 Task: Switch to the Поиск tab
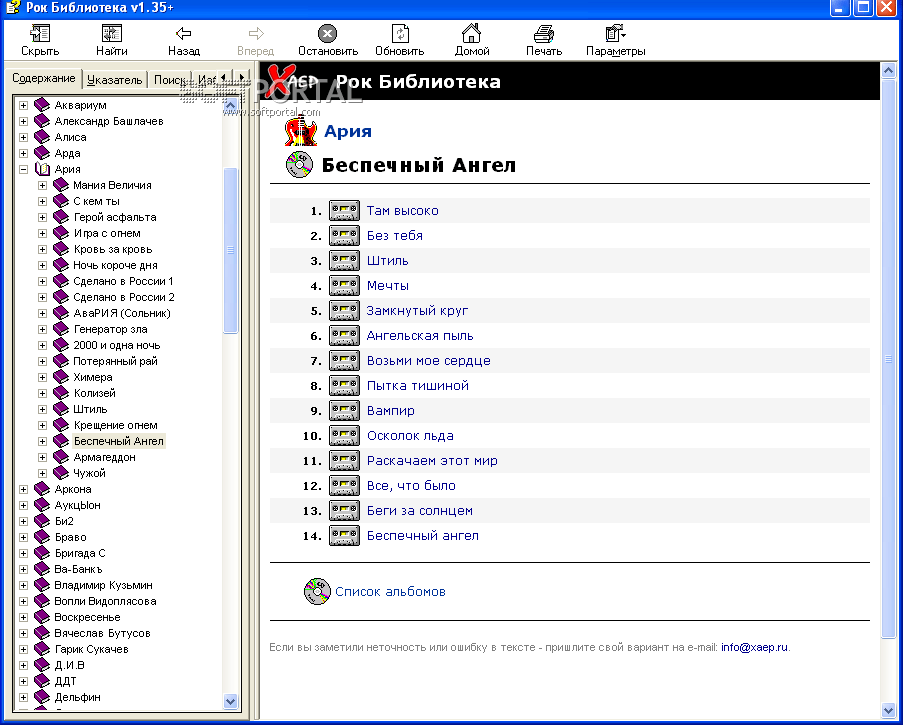click(169, 80)
